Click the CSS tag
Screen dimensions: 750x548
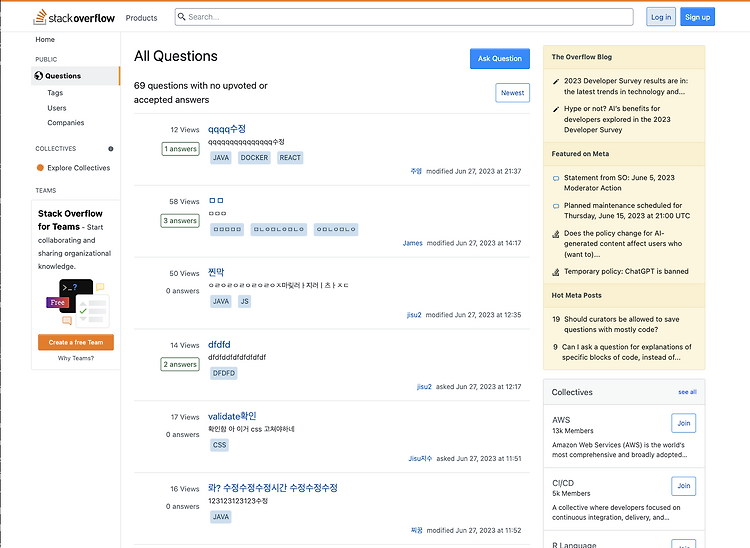(220, 445)
